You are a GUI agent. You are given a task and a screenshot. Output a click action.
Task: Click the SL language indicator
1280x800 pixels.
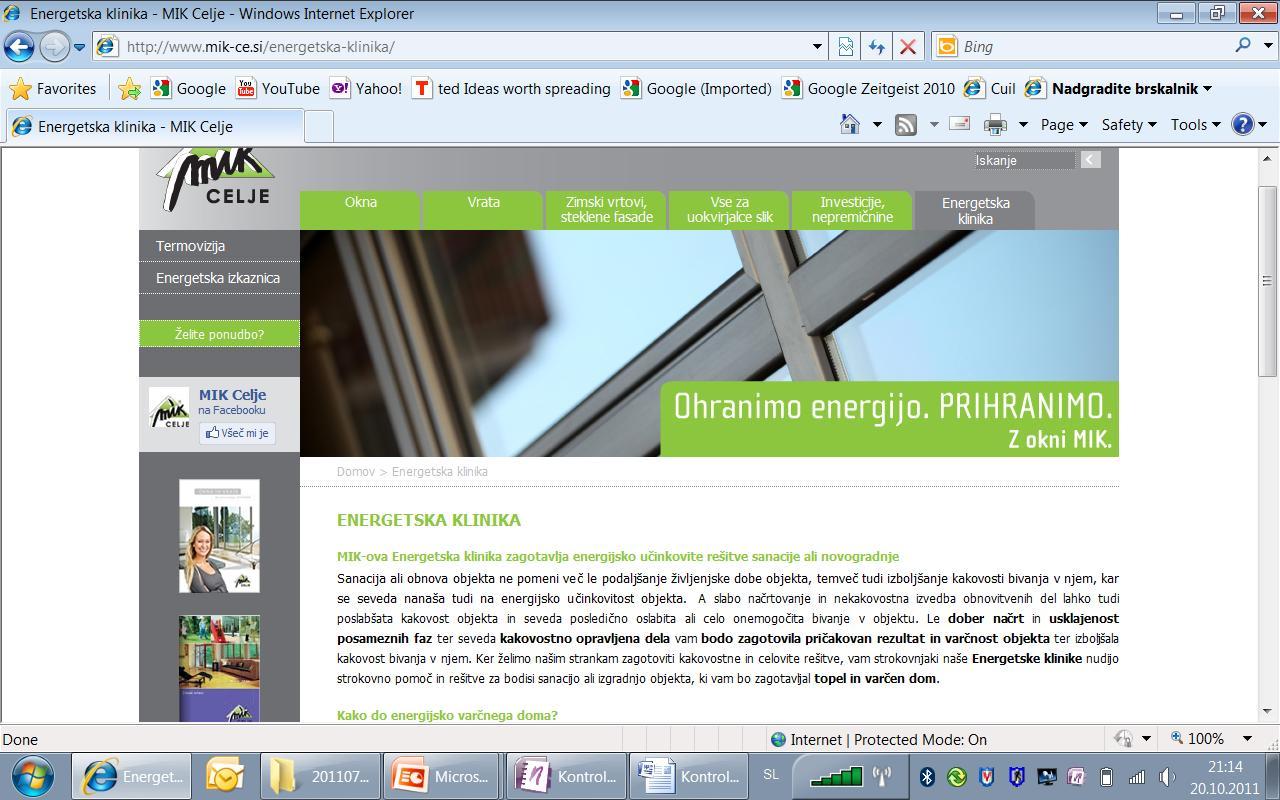pos(771,775)
